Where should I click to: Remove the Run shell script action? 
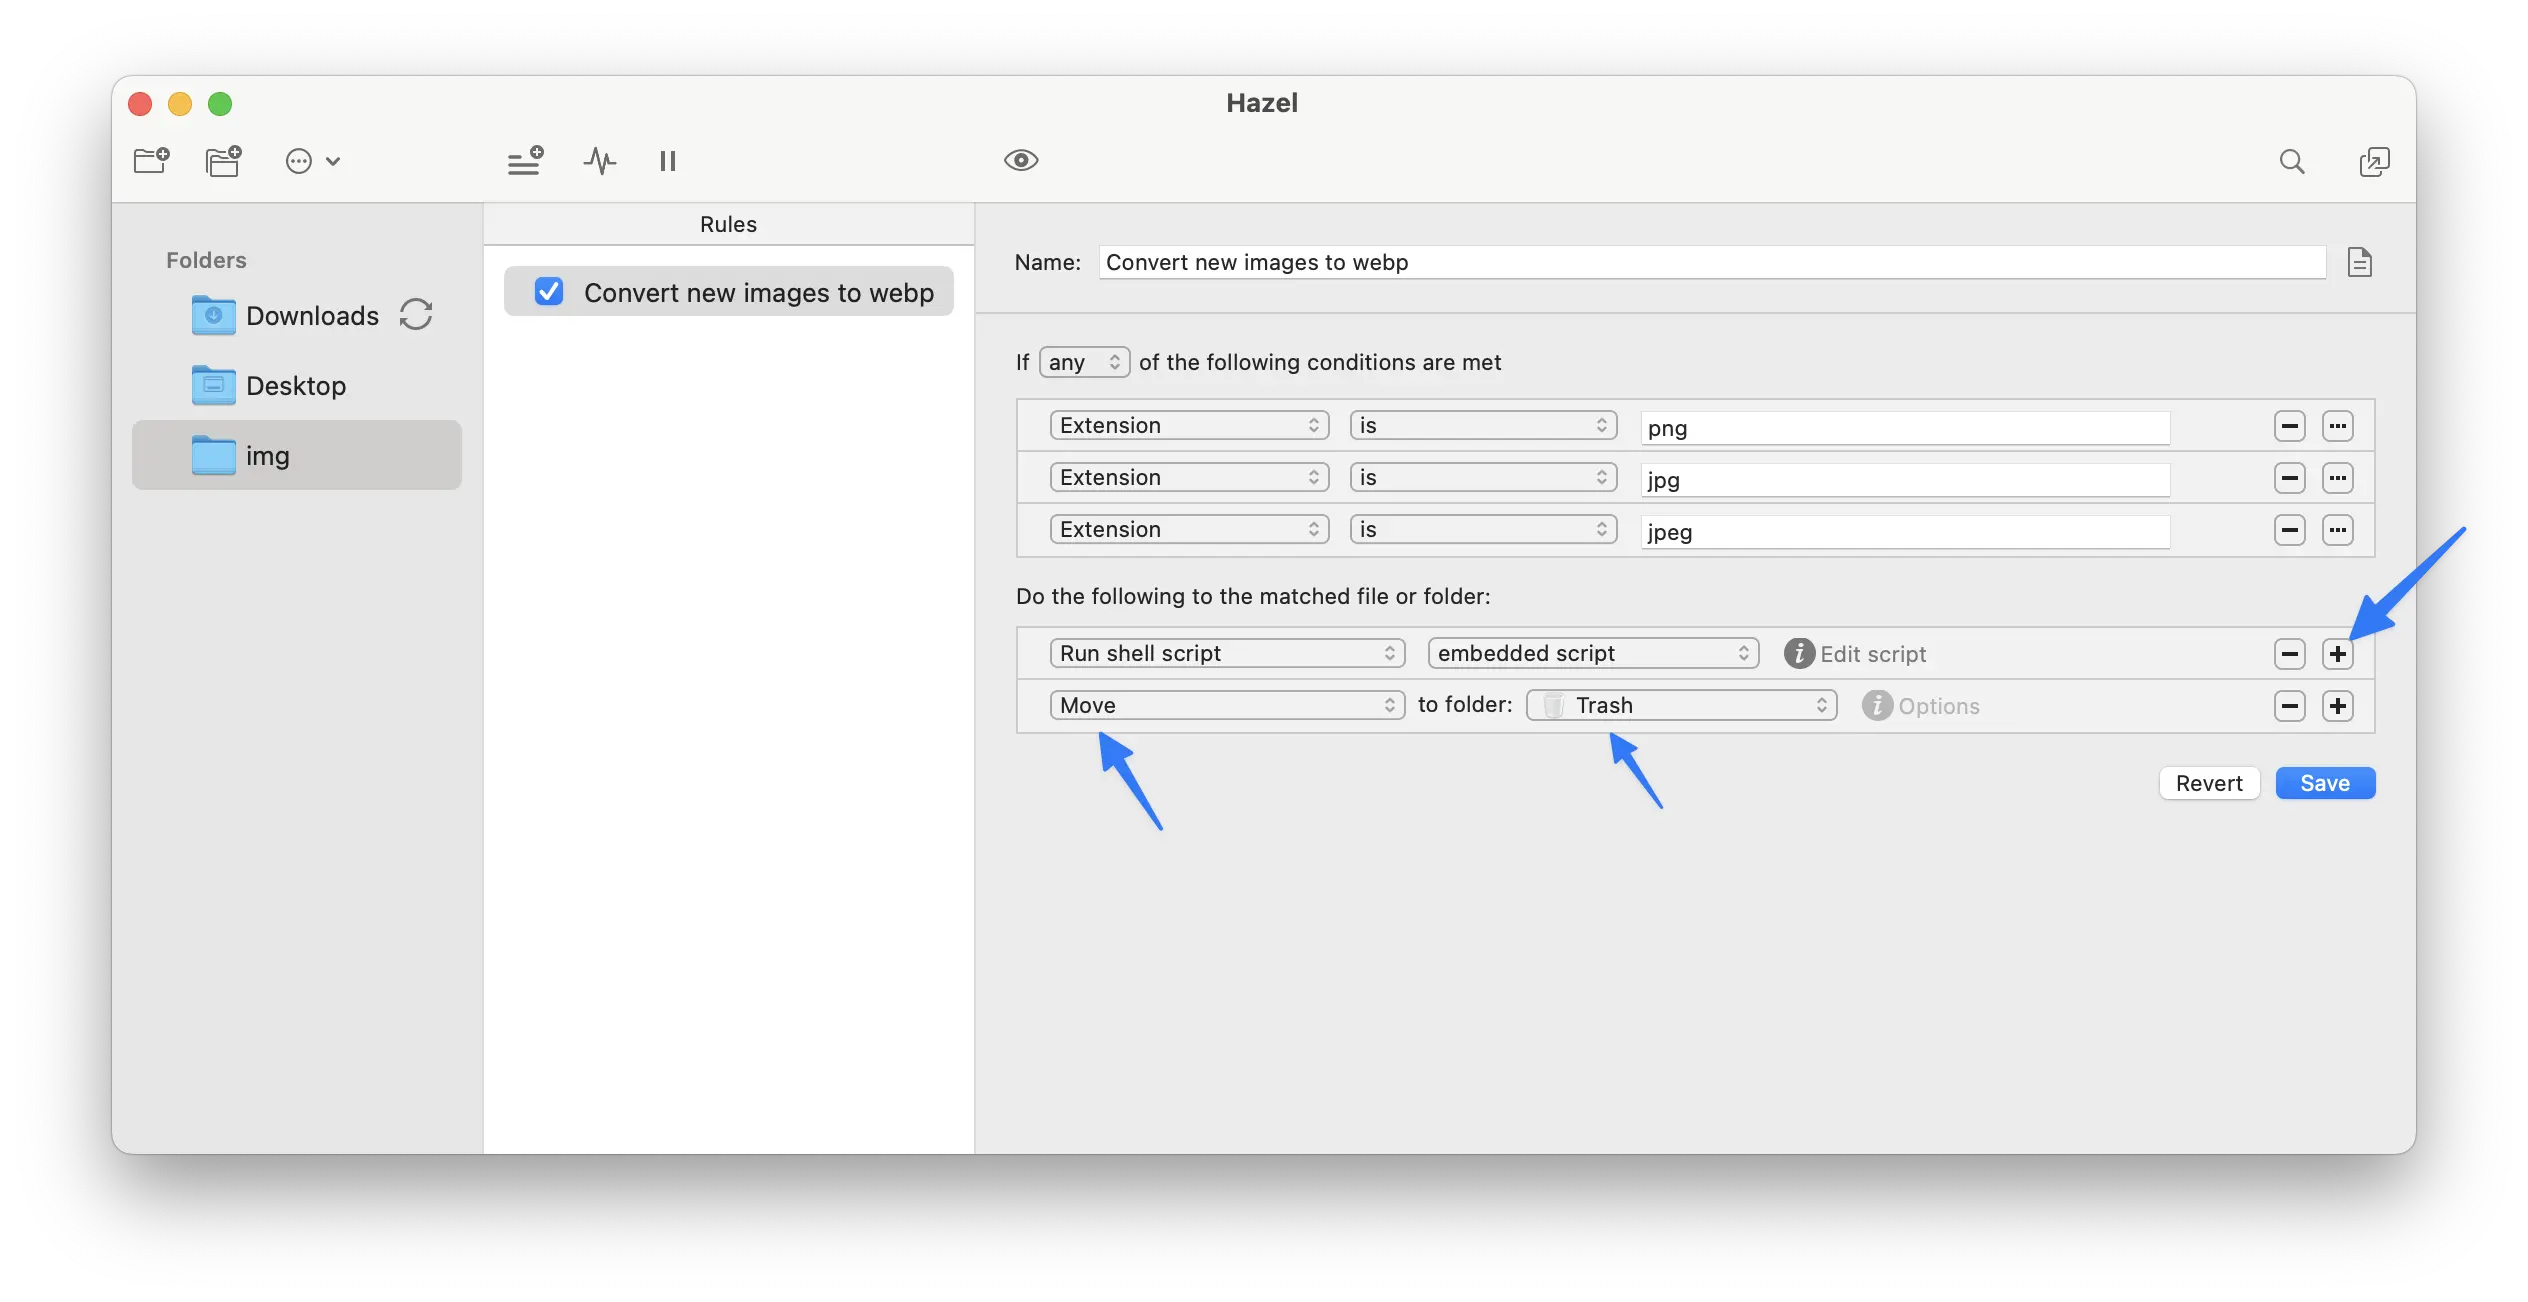(x=2290, y=654)
